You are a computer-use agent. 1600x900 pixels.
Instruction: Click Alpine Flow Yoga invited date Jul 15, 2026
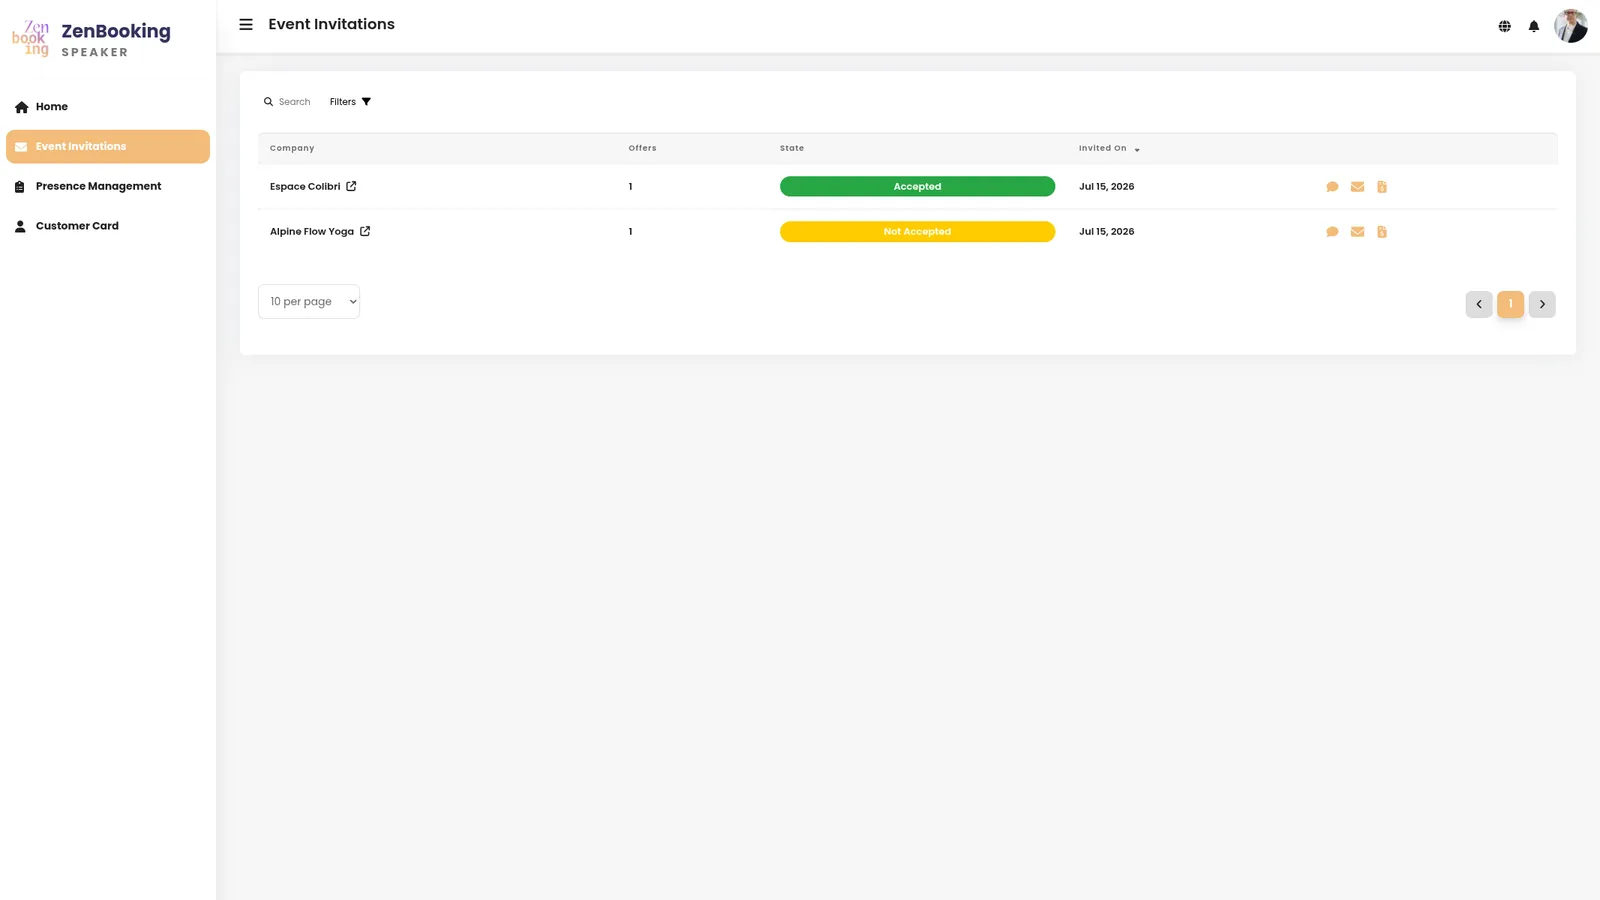[x=1106, y=232]
